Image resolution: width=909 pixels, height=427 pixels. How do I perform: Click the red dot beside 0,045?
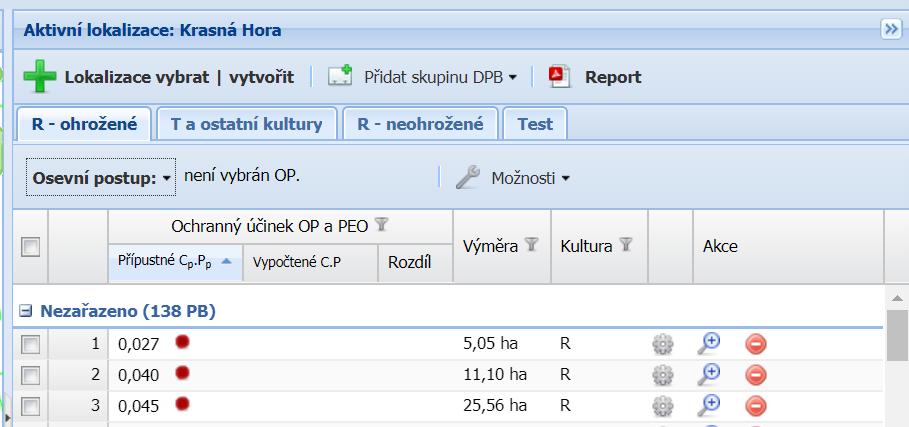tap(183, 403)
